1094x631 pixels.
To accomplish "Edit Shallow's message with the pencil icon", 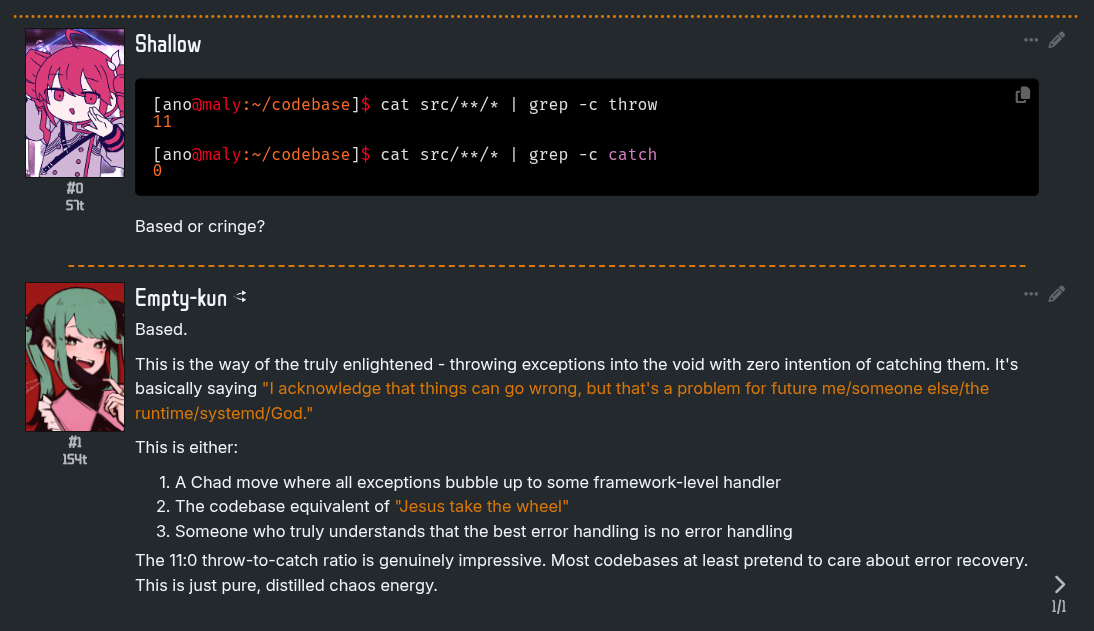I will click(1056, 40).
